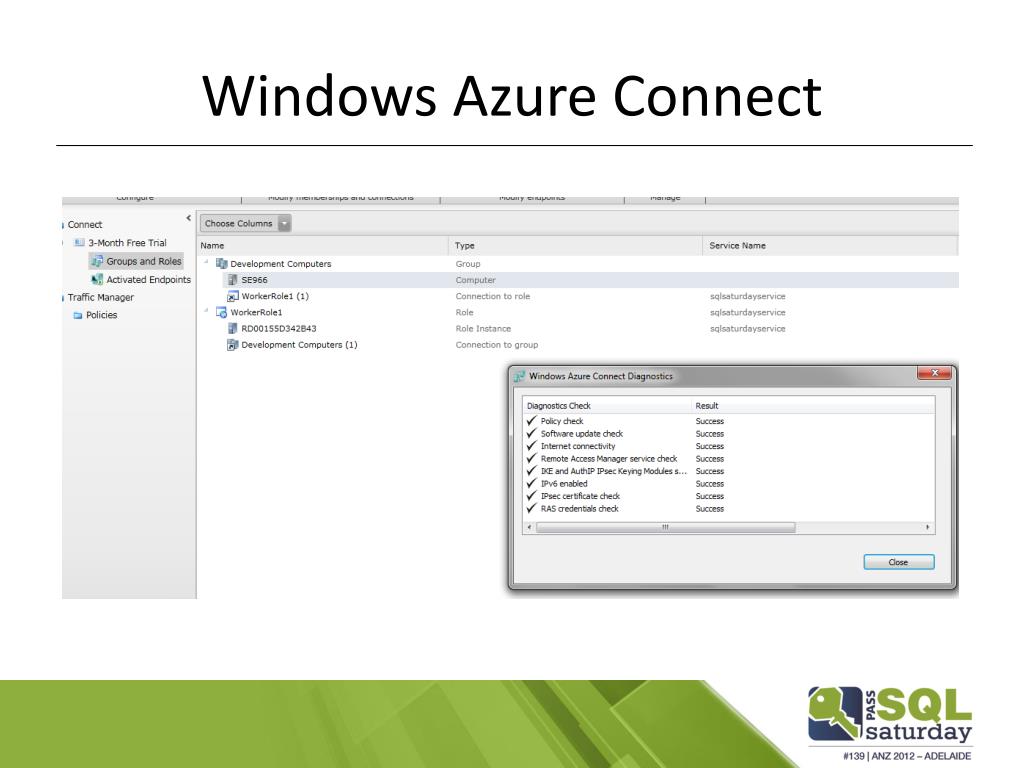Click the Development Computers group icon
This screenshot has width=1024, height=768.
221,264
